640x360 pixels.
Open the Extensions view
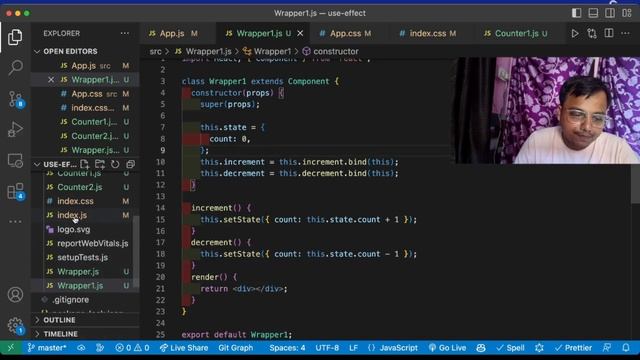(x=16, y=191)
